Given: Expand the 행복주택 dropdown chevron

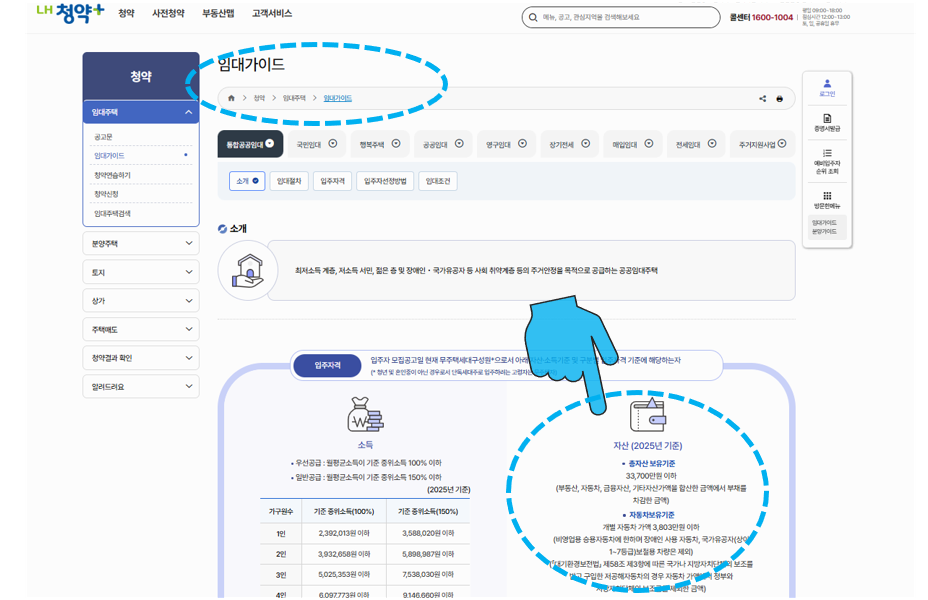Looking at the screenshot, I should pos(396,146).
